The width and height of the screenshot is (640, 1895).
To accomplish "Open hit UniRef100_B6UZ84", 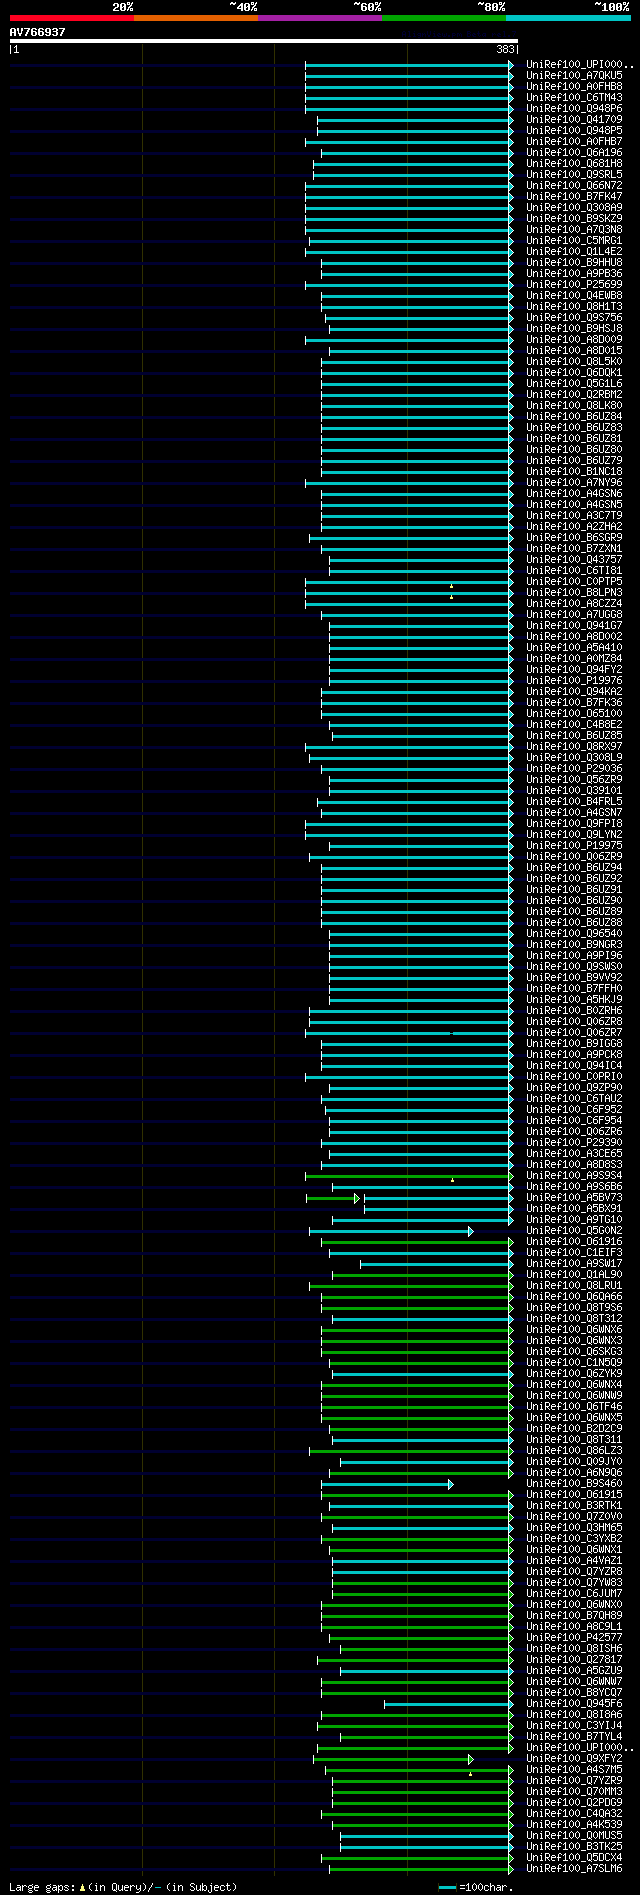I will (x=574, y=417).
